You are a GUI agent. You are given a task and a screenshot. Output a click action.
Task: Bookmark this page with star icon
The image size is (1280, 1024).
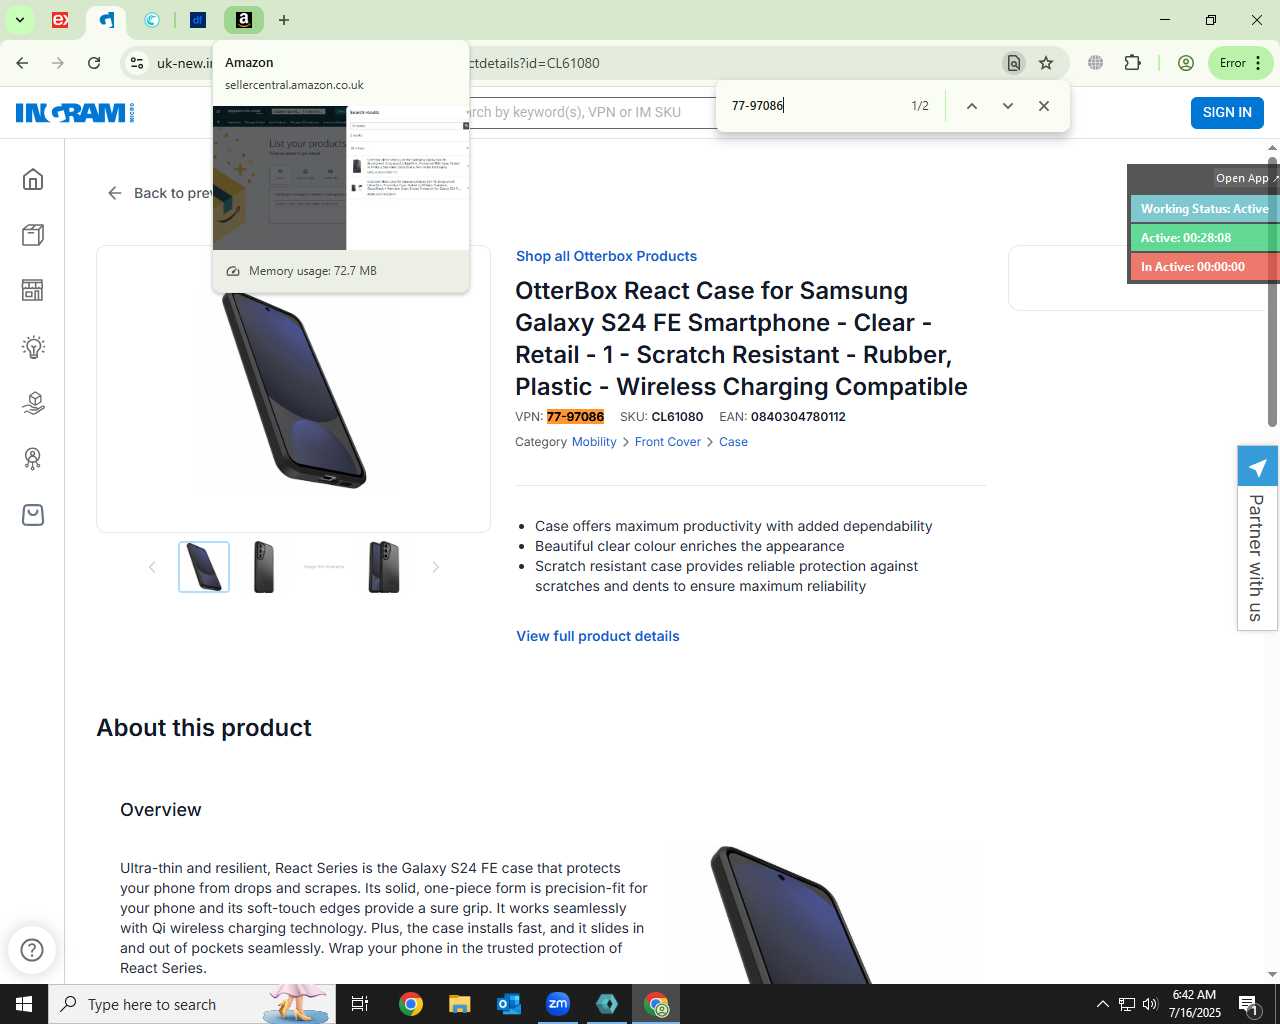pyautogui.click(x=1046, y=63)
